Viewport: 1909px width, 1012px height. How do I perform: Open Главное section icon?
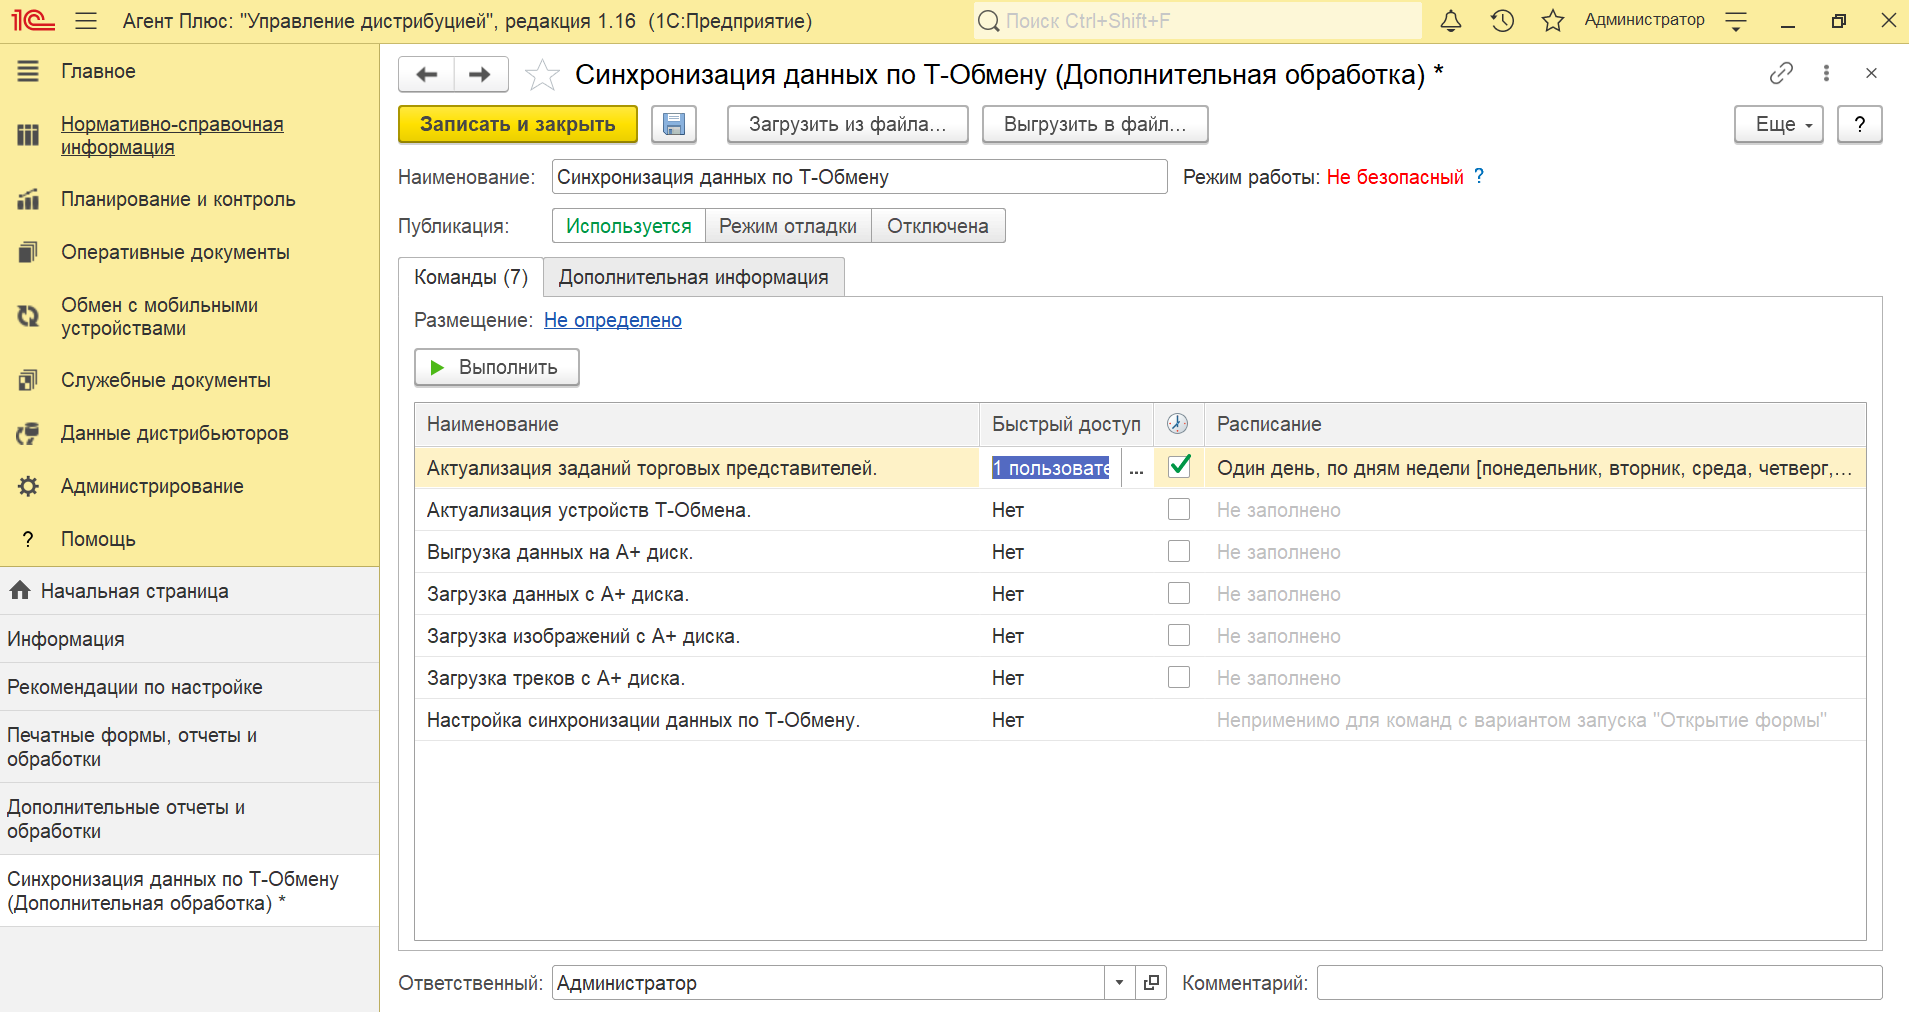click(x=28, y=71)
